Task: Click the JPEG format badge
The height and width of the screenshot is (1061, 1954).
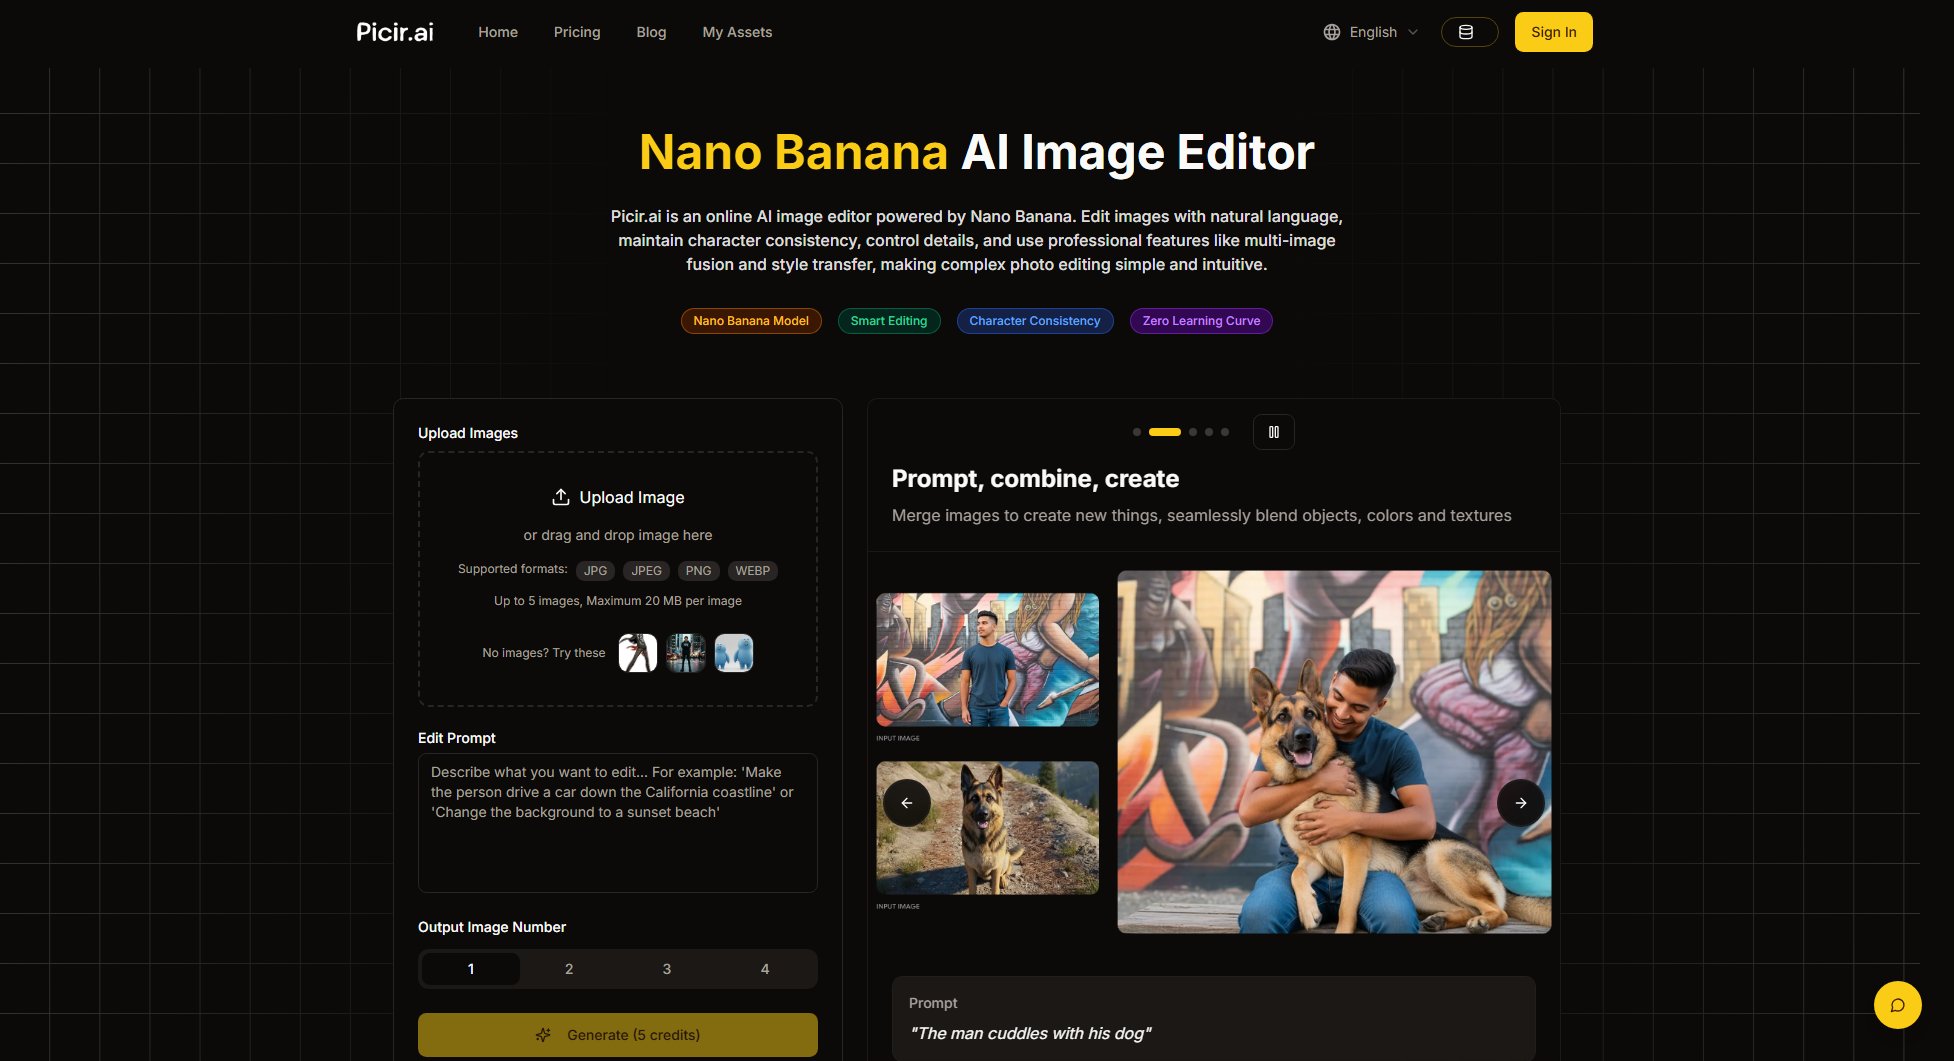Action: tap(646, 571)
